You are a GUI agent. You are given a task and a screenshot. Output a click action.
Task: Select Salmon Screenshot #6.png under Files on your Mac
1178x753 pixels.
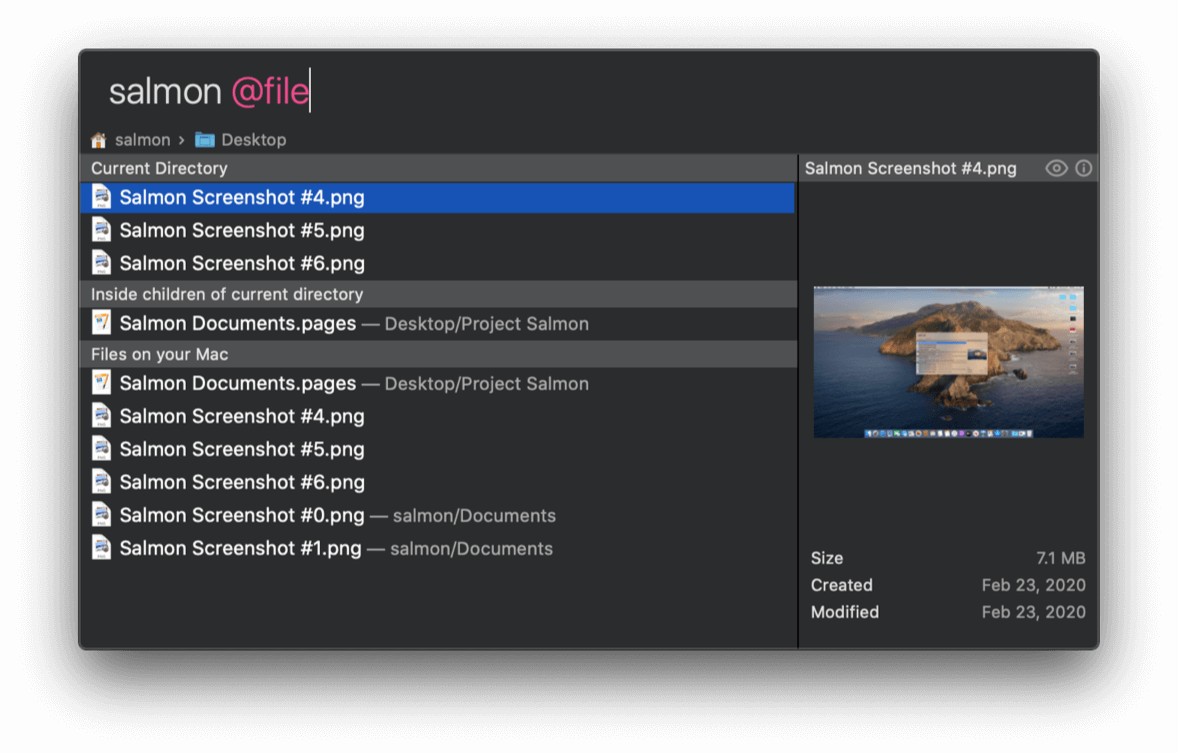[x=437, y=482]
